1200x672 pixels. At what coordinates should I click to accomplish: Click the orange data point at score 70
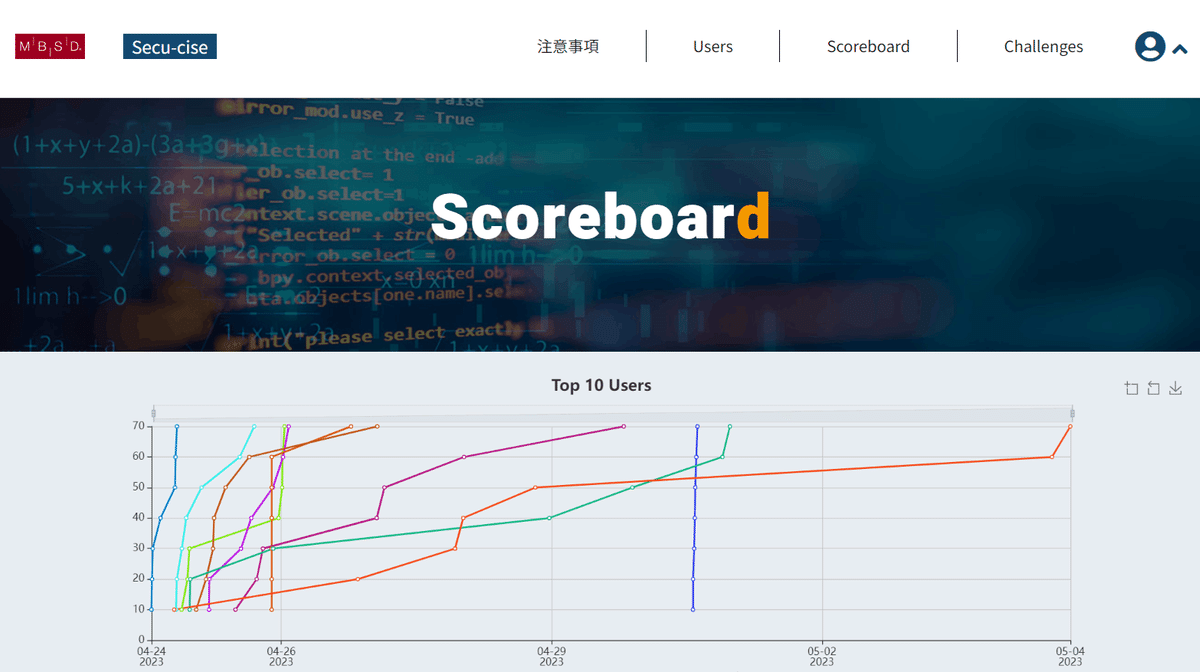click(1068, 426)
